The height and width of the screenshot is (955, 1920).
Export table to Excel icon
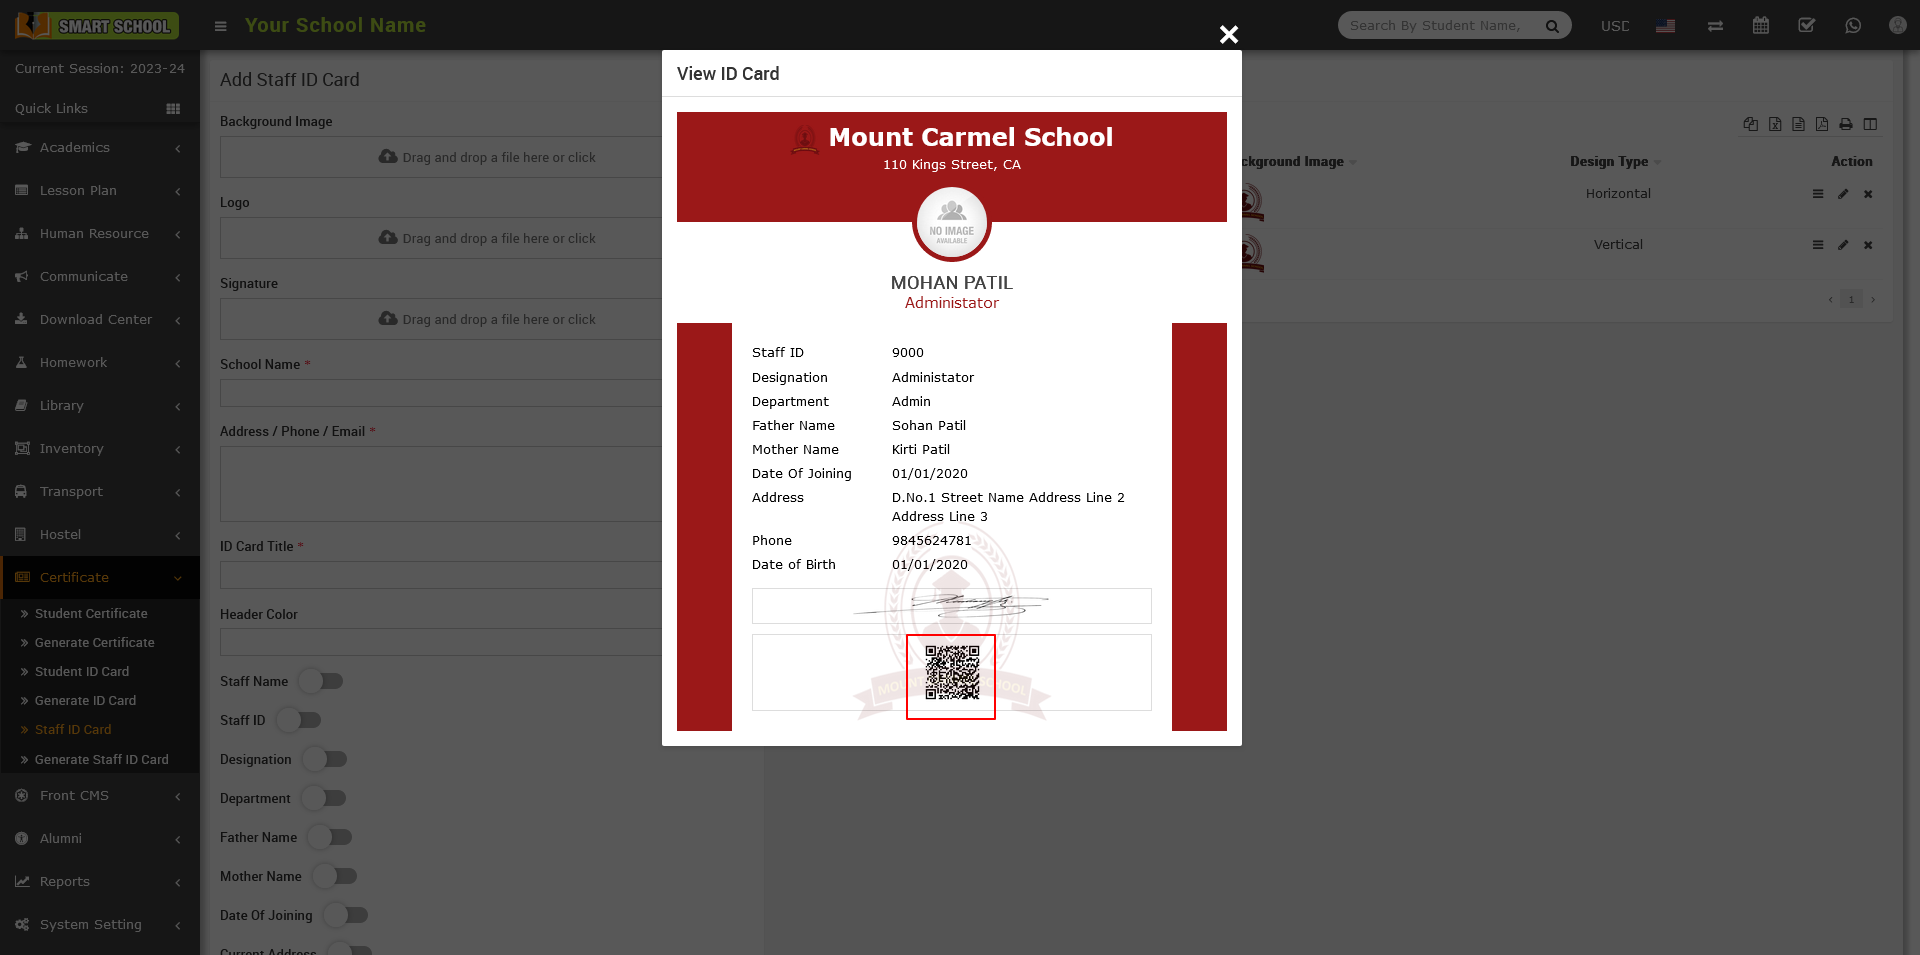[x=1775, y=124]
